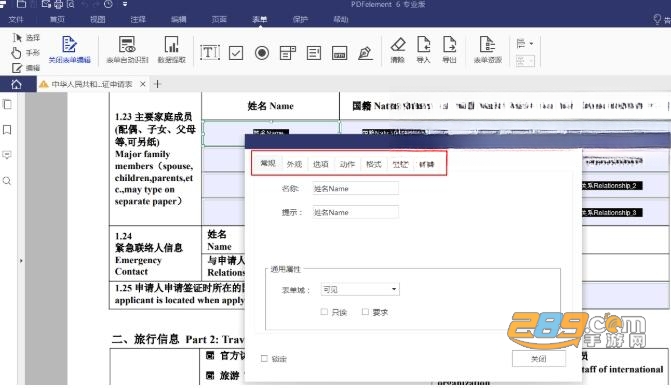
Task: Select the combo box form tool
Action: click(x=288, y=53)
